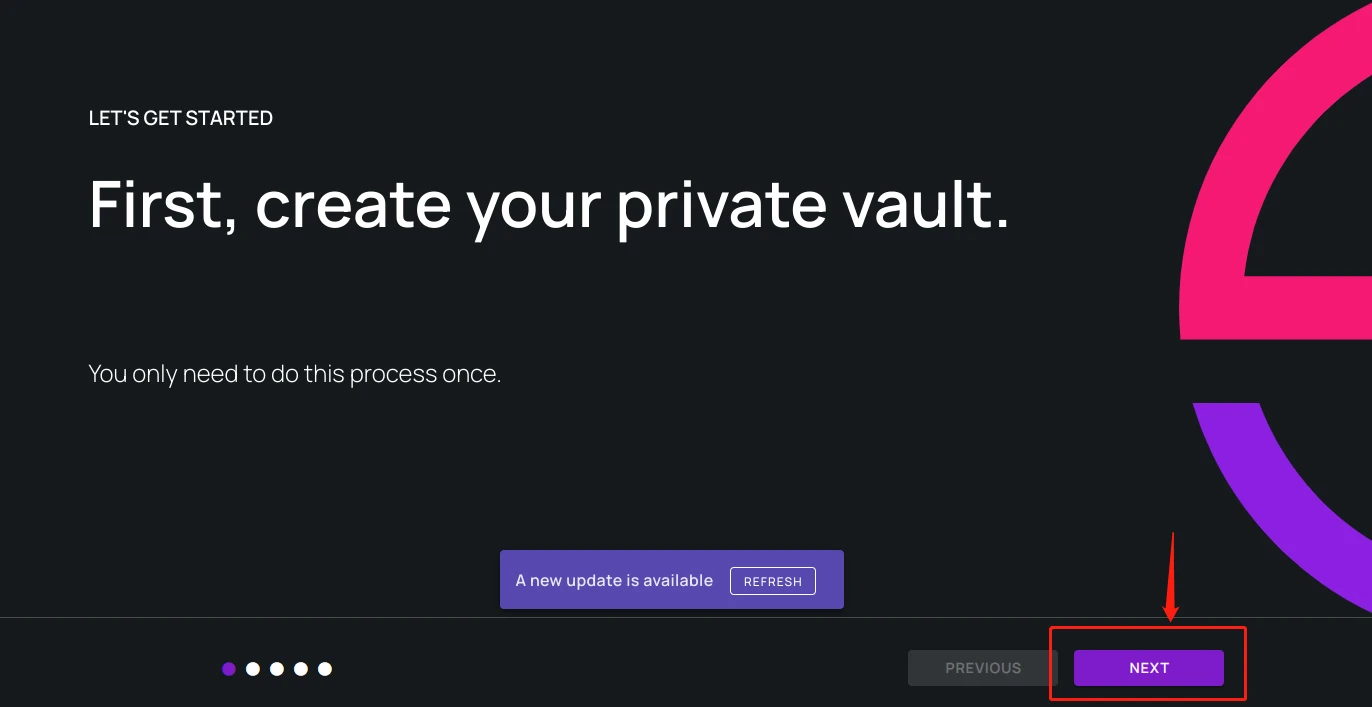
Task: Select the third onboarding step dot
Action: [277, 669]
